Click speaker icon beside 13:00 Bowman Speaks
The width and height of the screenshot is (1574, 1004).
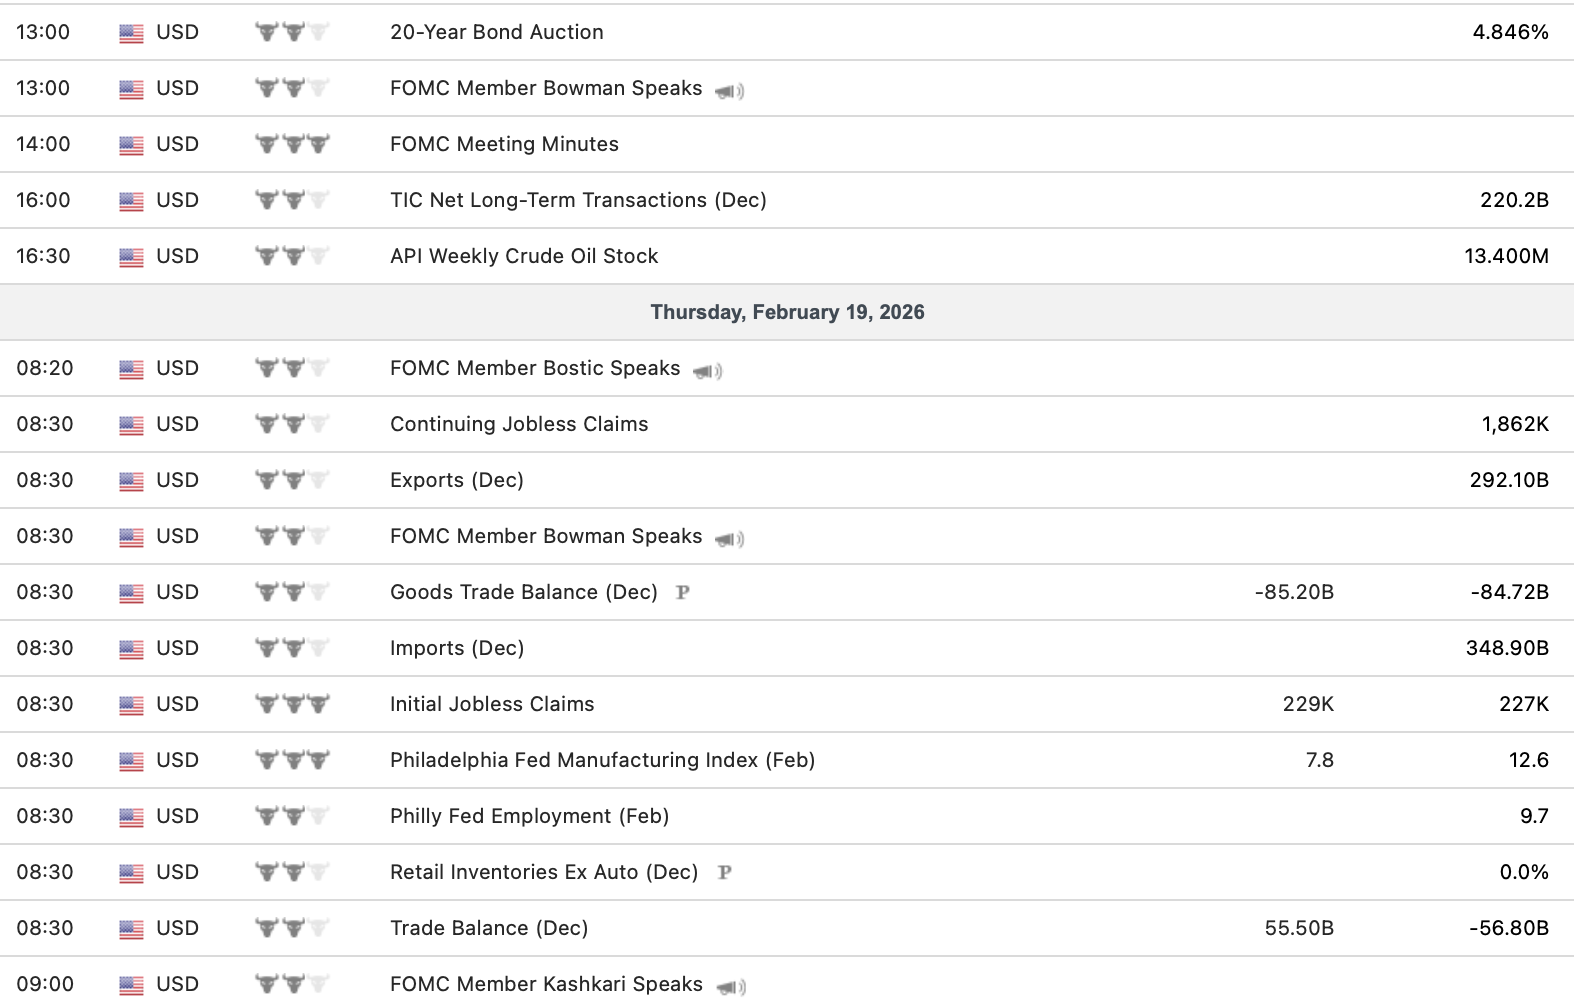click(x=730, y=91)
